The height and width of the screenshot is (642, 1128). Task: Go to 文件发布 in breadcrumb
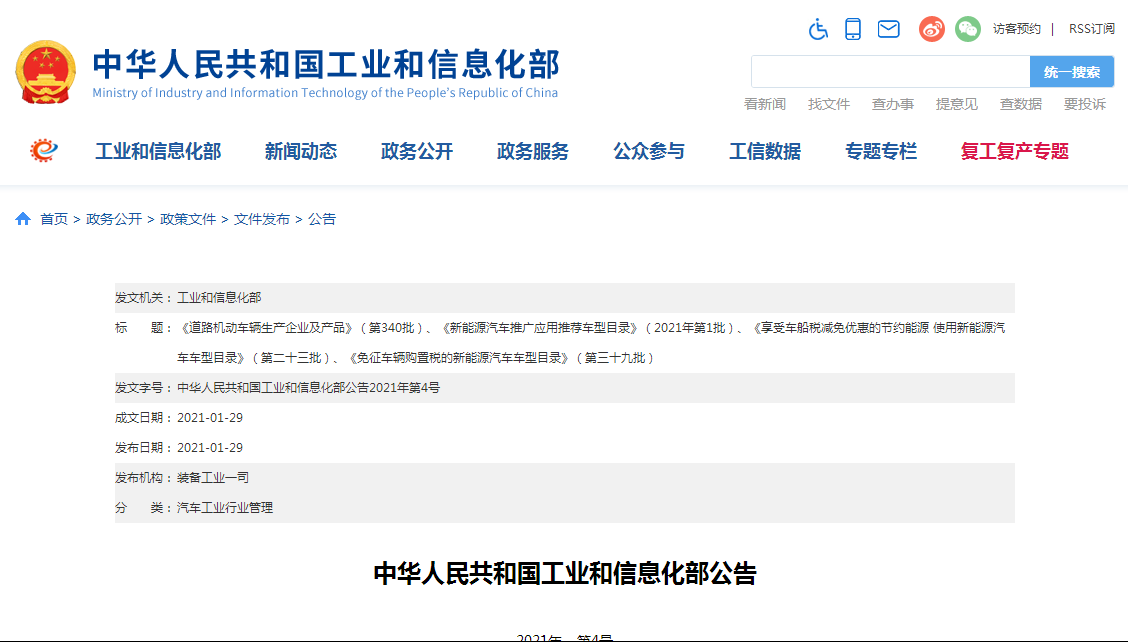262,219
